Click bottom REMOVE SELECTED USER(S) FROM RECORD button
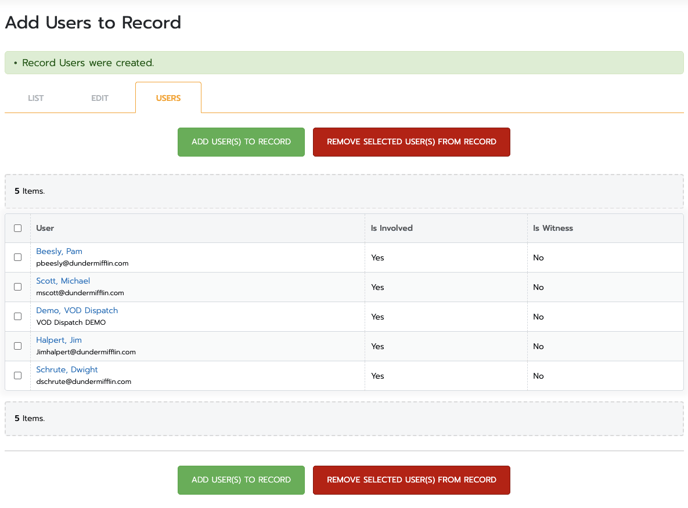The image size is (688, 508). click(412, 480)
